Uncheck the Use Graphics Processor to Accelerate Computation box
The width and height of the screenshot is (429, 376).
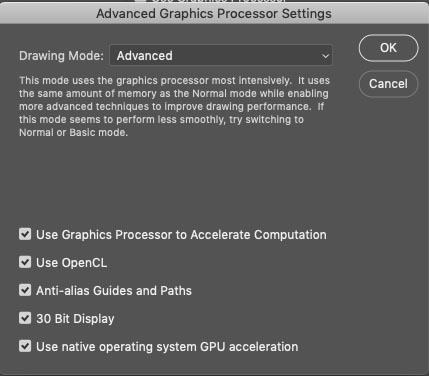click(x=25, y=234)
